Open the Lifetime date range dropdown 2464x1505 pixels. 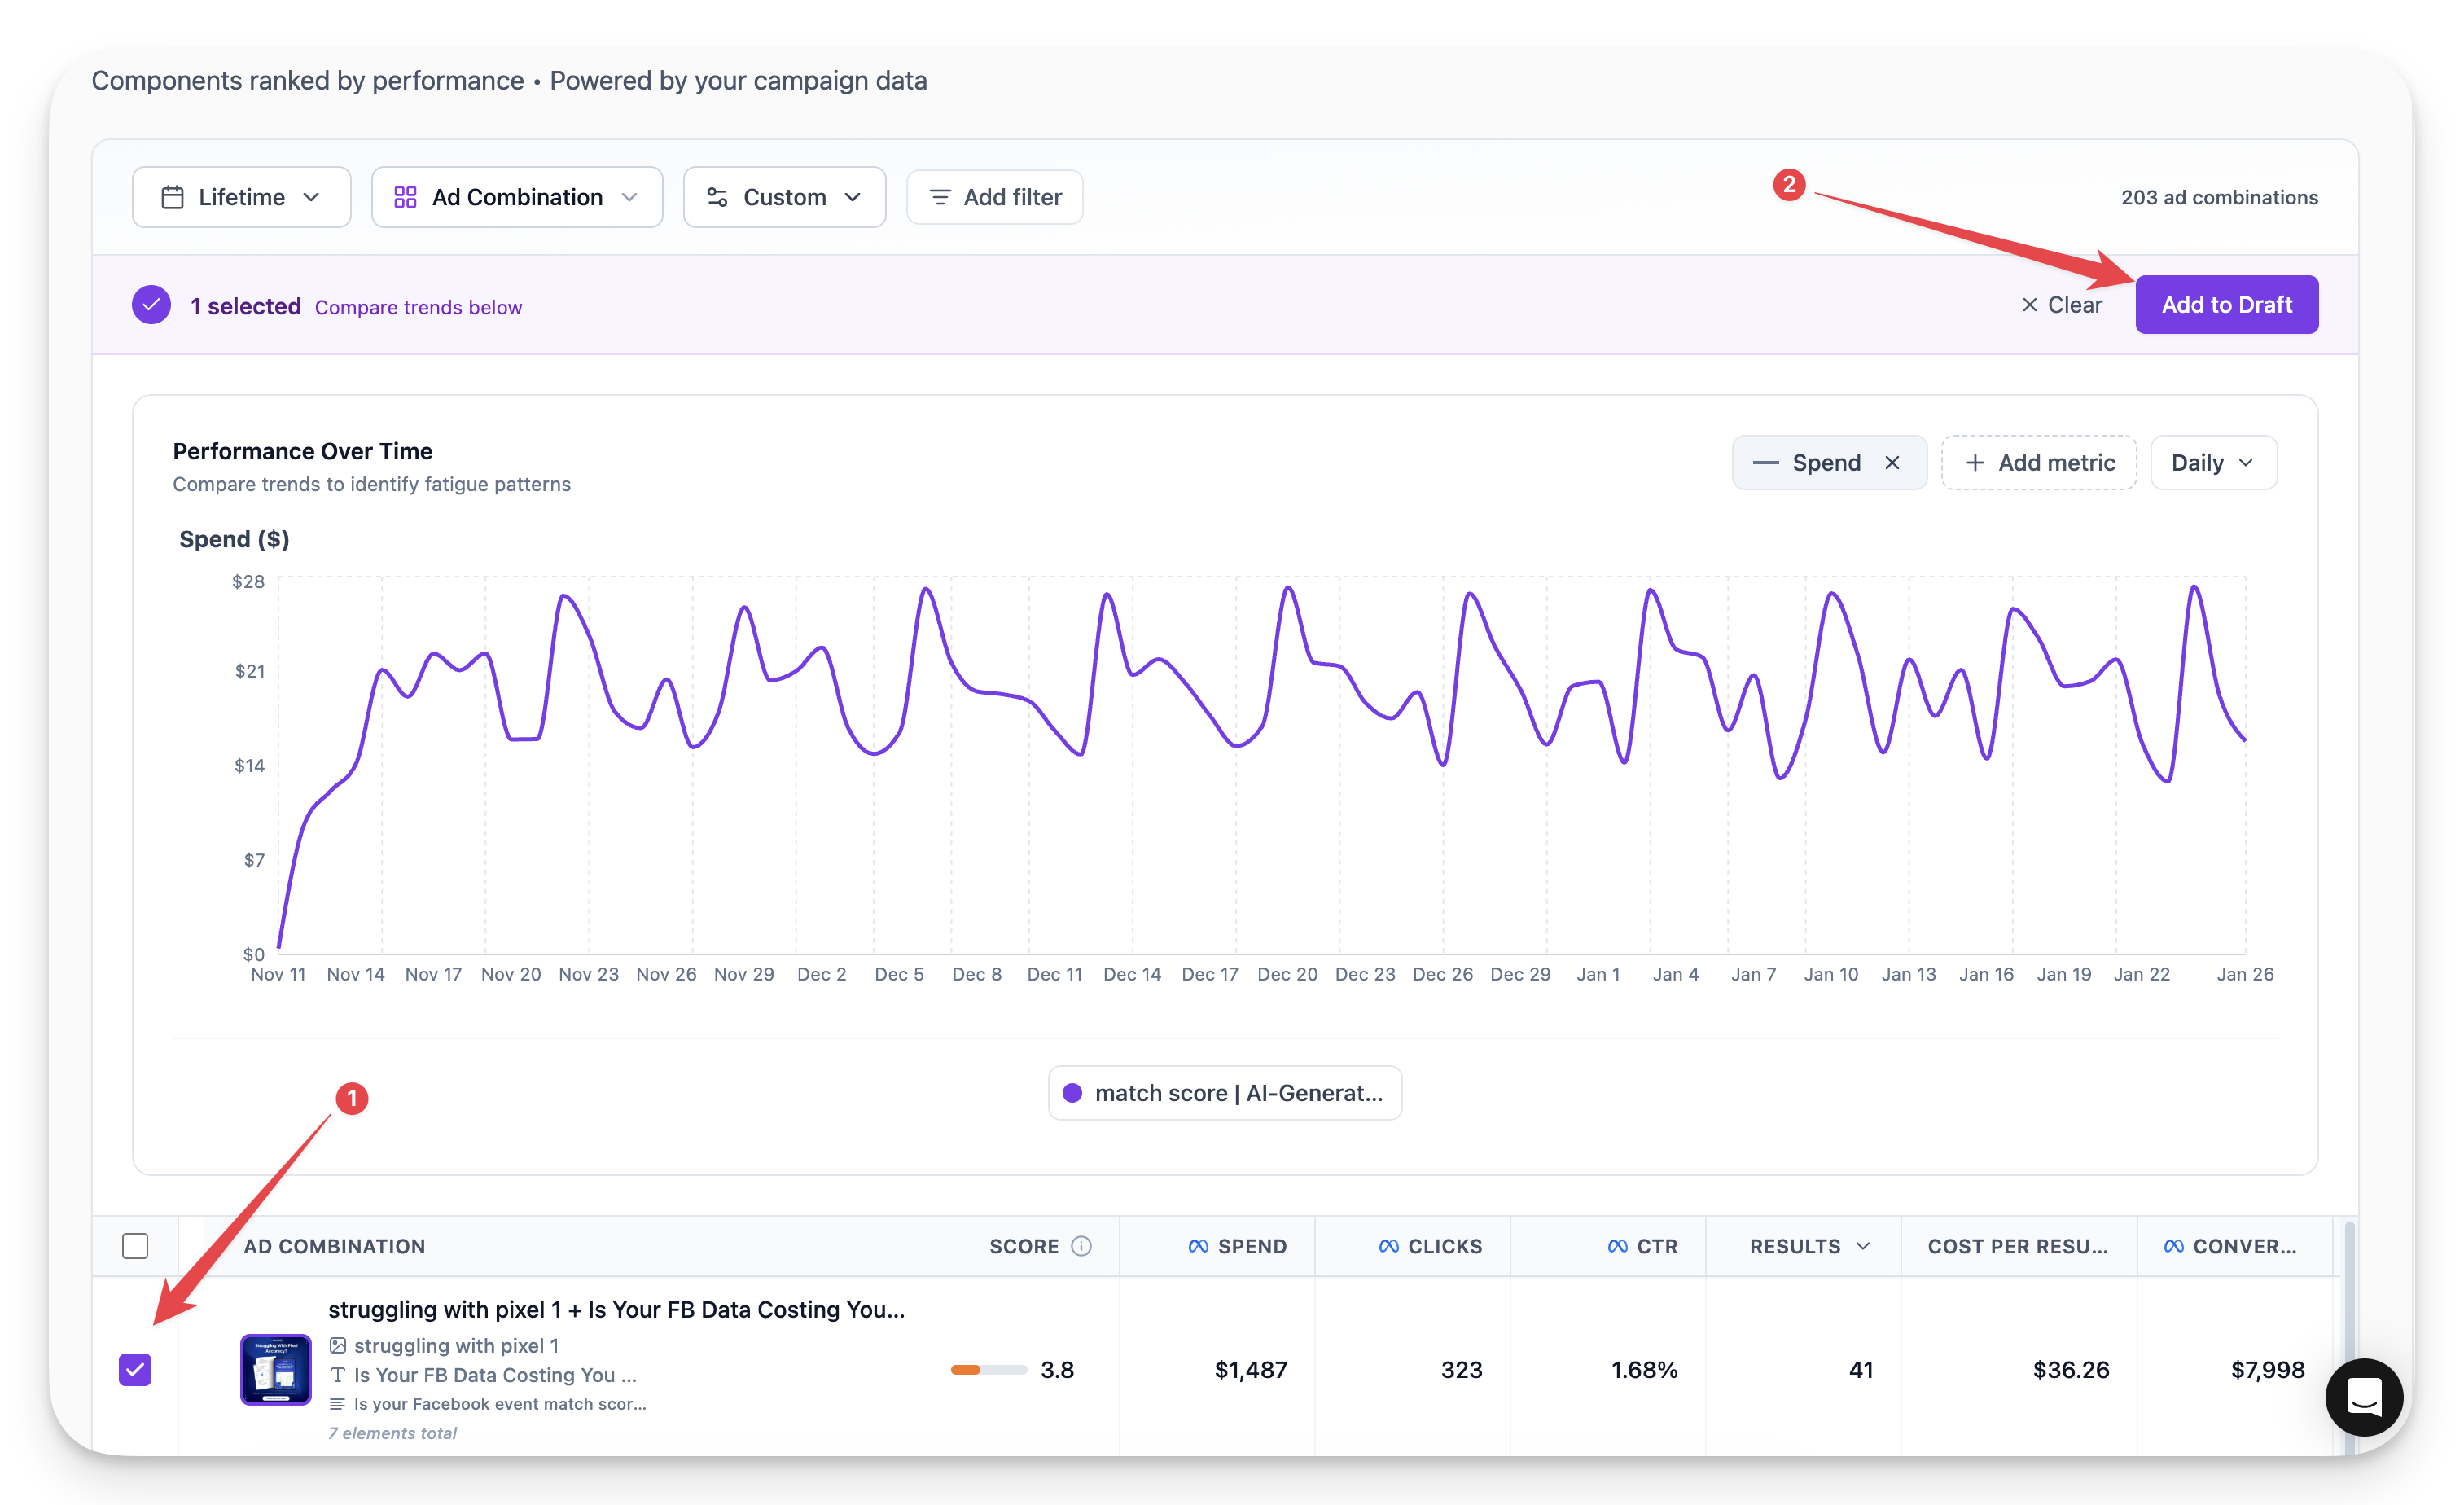pos(241,197)
